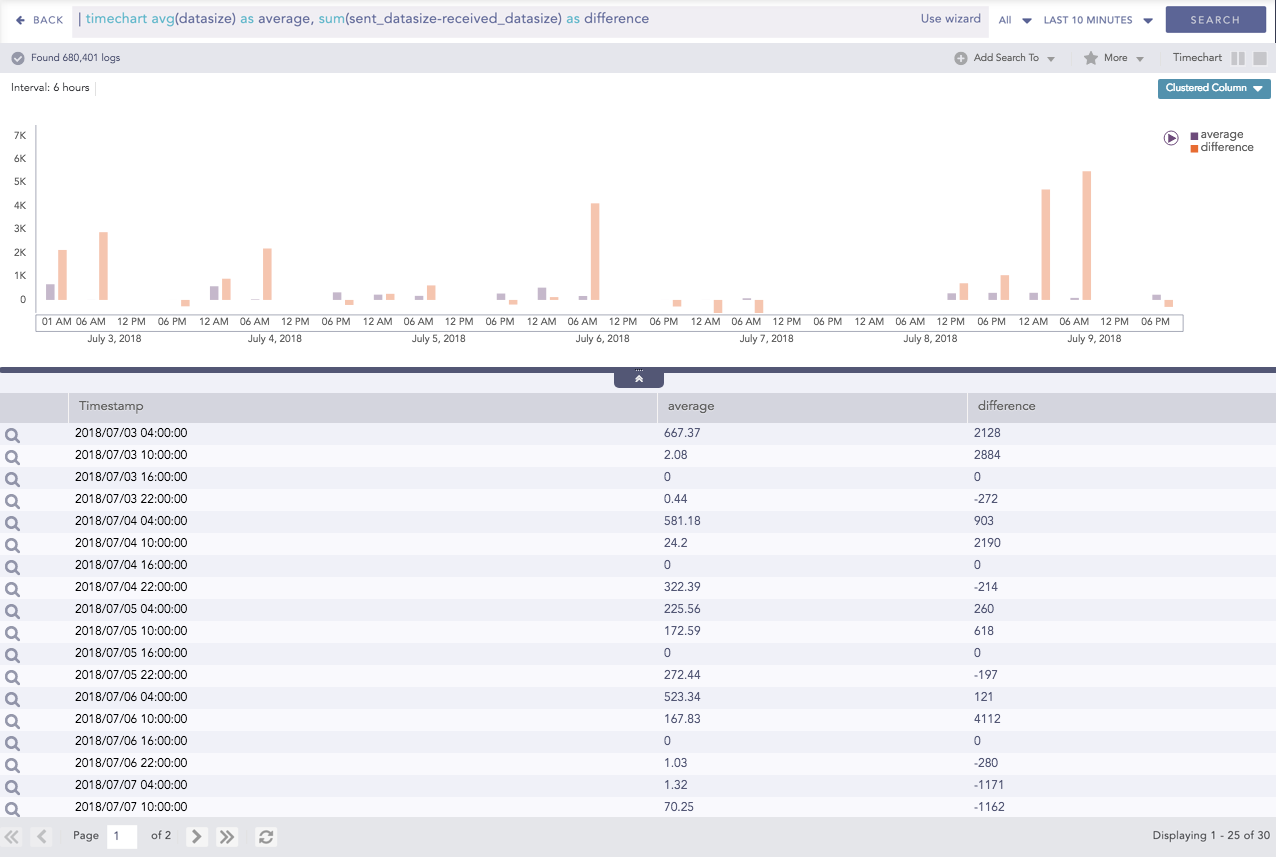Click the SEARCH button
Viewport: 1276px width, 857px height.
pos(1216,19)
